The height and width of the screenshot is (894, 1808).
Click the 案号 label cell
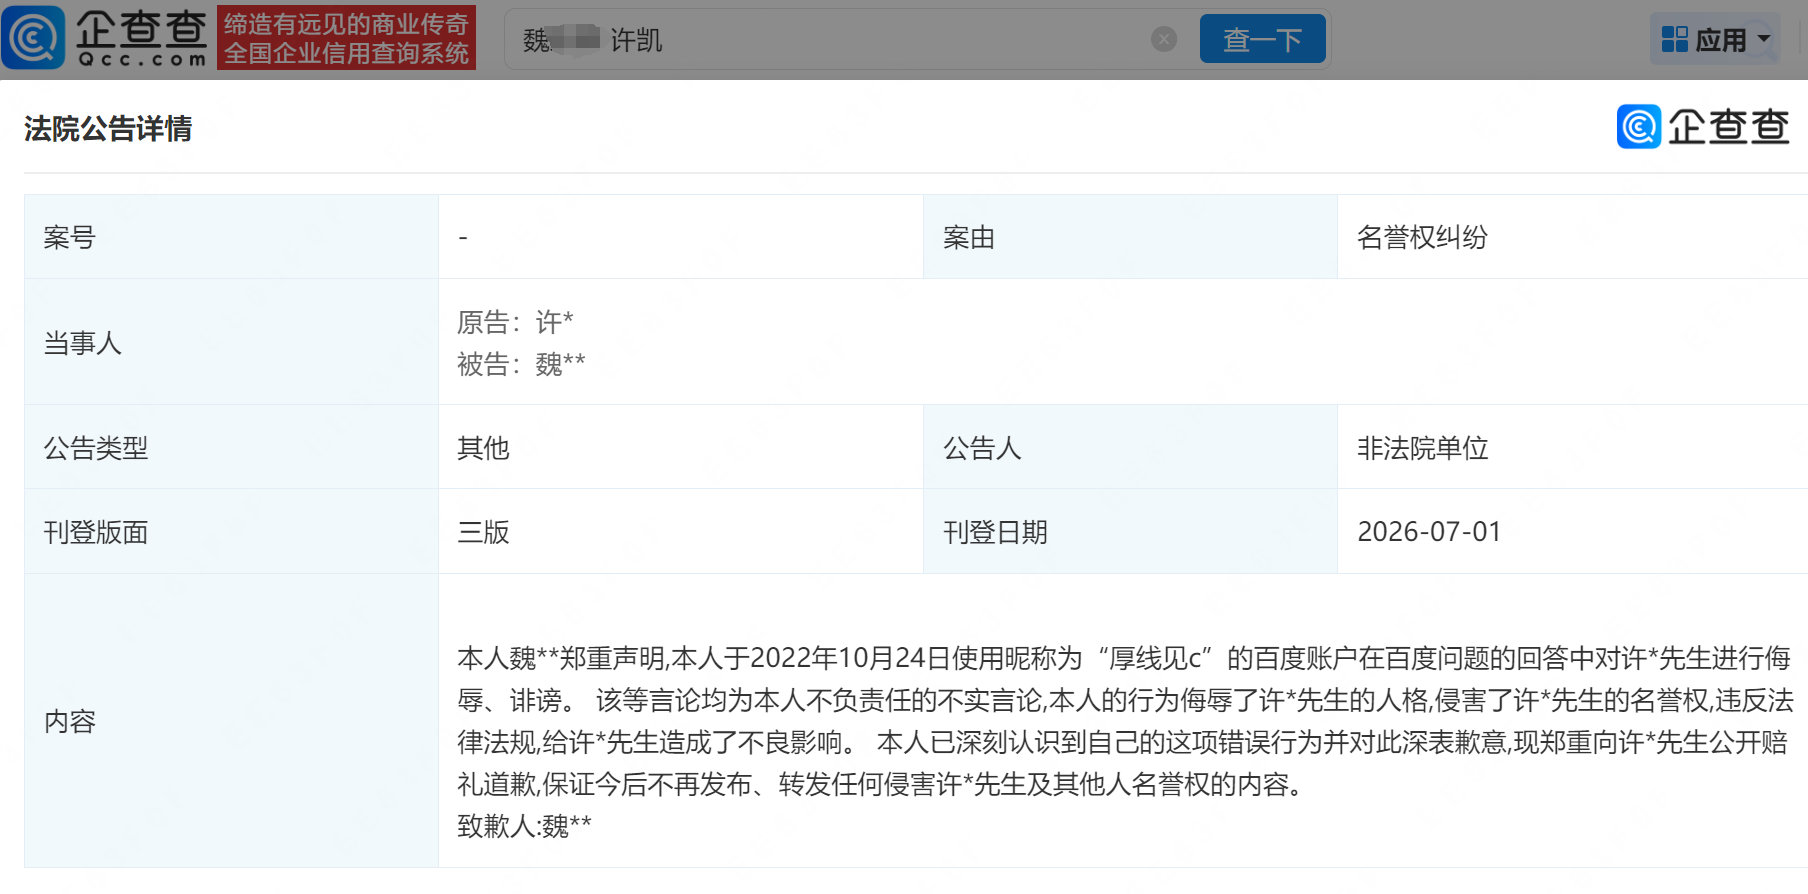231,237
